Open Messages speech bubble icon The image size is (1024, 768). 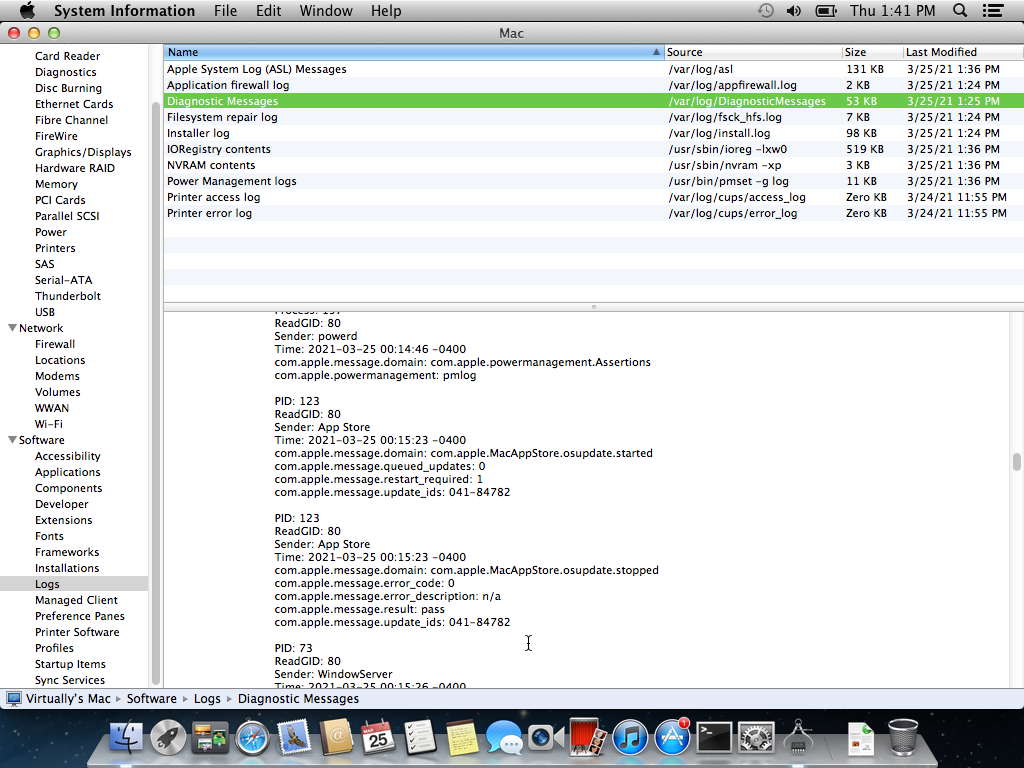(504, 737)
